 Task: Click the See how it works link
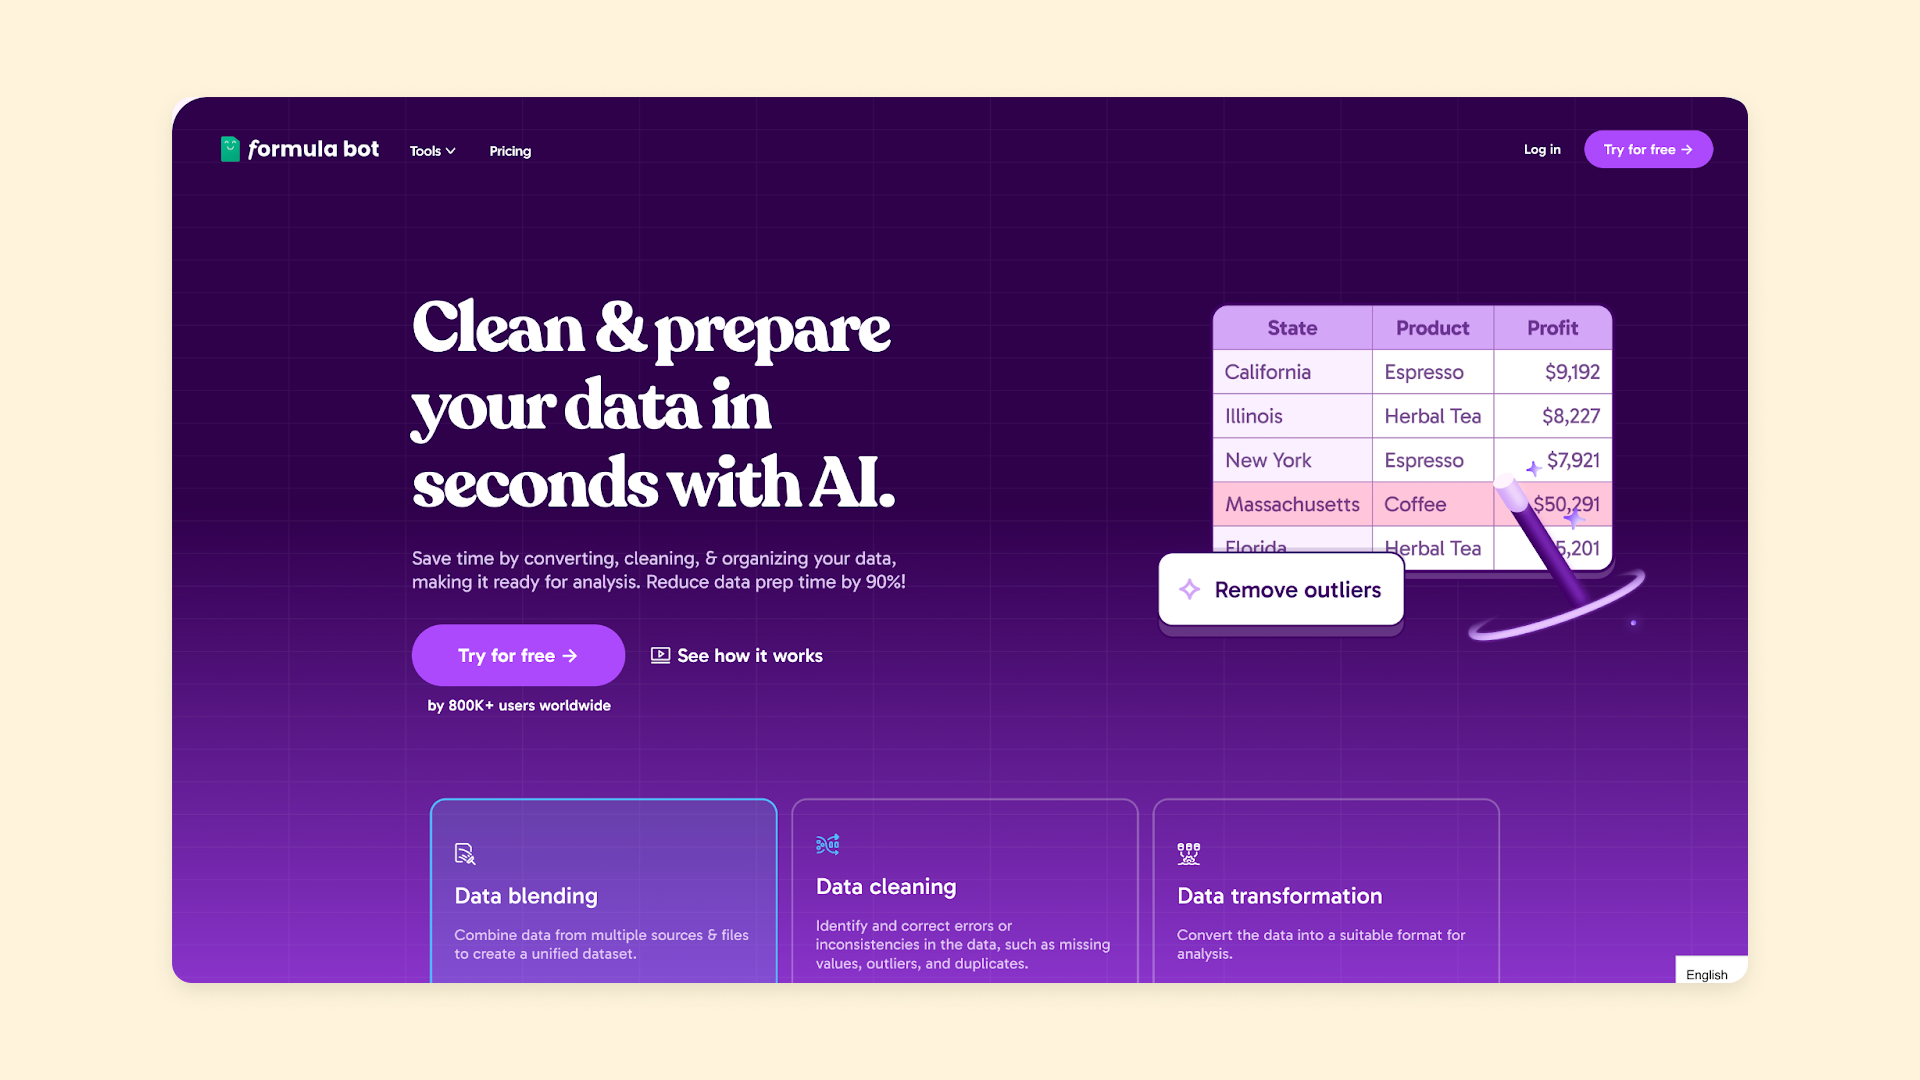point(736,654)
